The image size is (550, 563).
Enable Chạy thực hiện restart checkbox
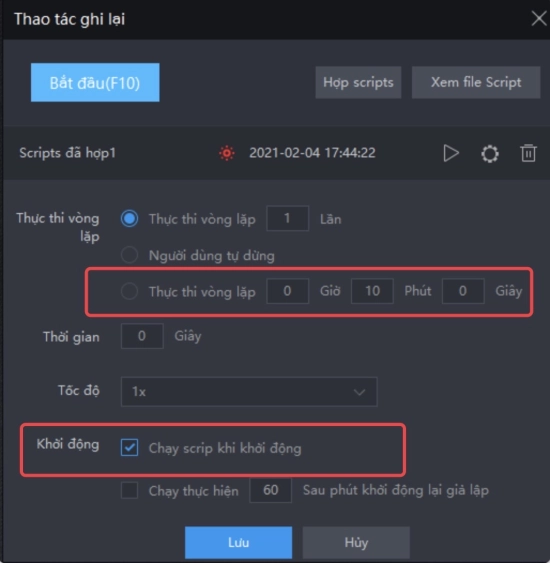[129, 490]
